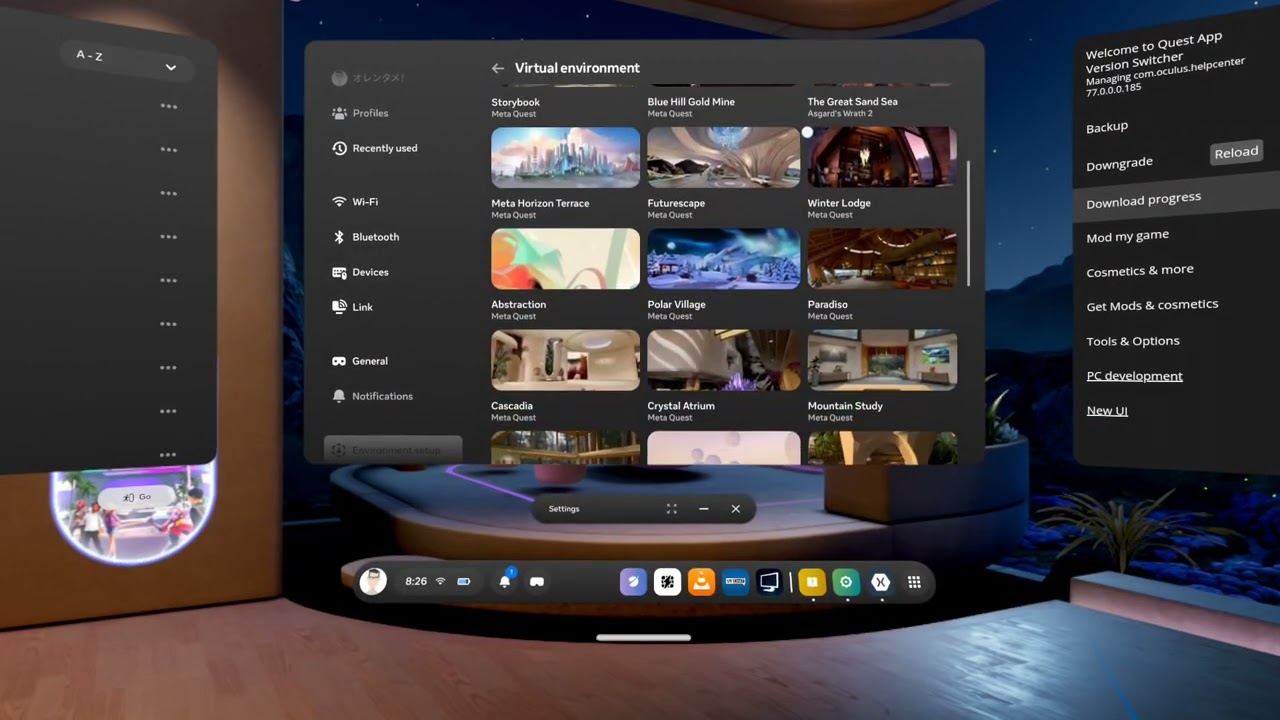1280x720 pixels.
Task: Go back from Virtual environment page
Action: coord(497,68)
